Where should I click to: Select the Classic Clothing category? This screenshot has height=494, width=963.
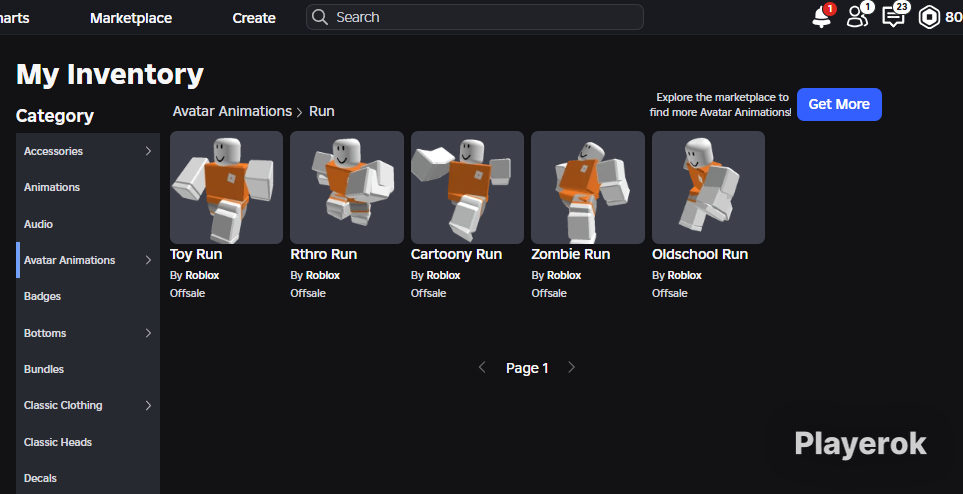click(88, 406)
